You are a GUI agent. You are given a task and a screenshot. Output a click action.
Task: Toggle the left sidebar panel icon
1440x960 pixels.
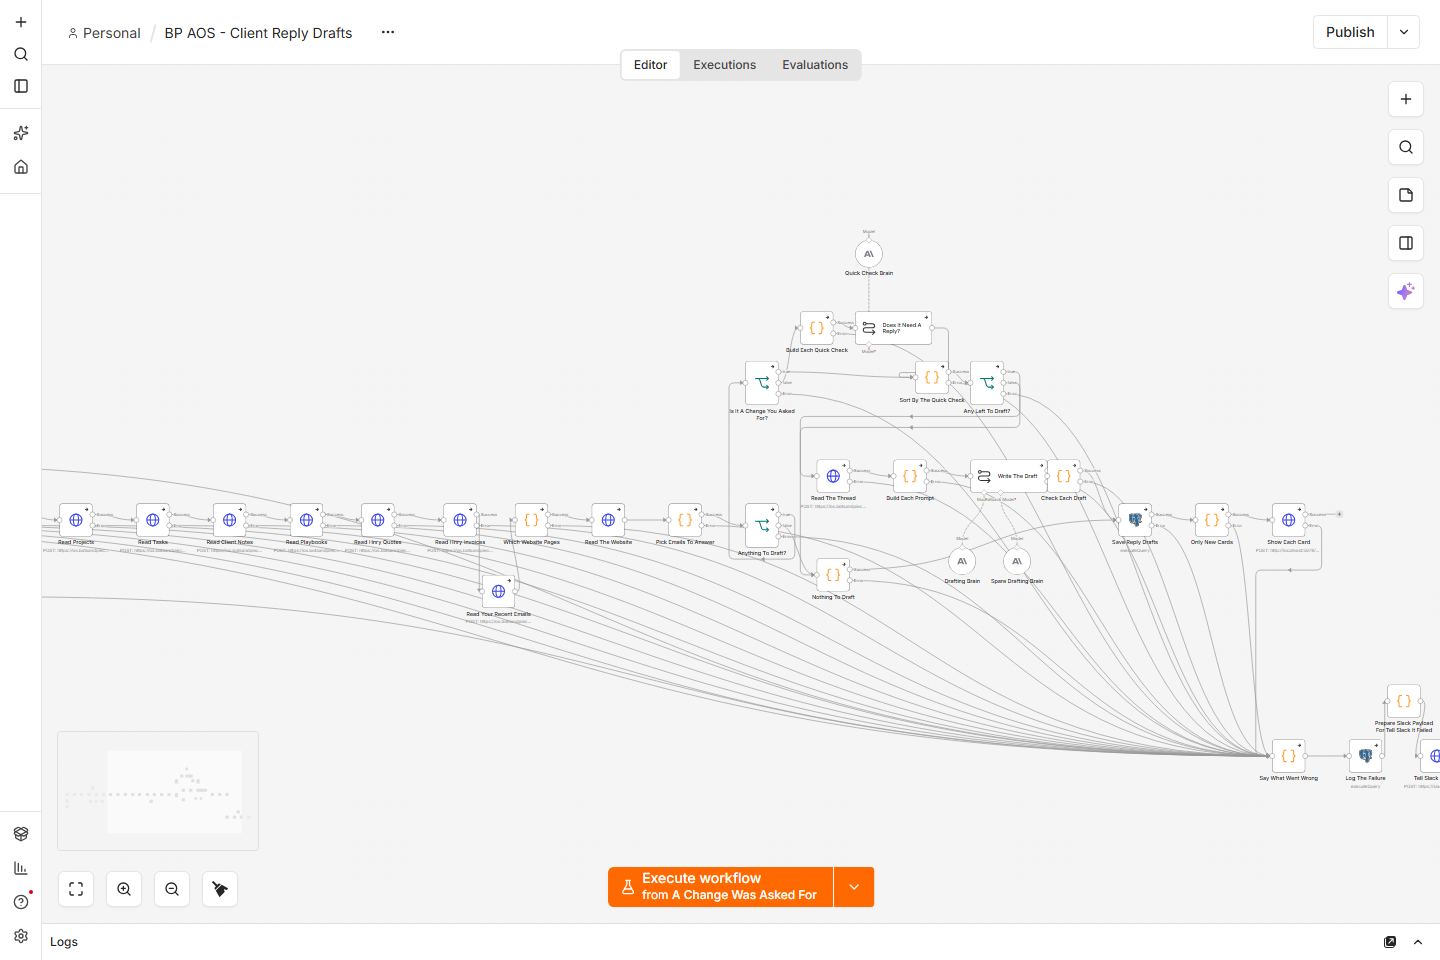tap(21, 86)
